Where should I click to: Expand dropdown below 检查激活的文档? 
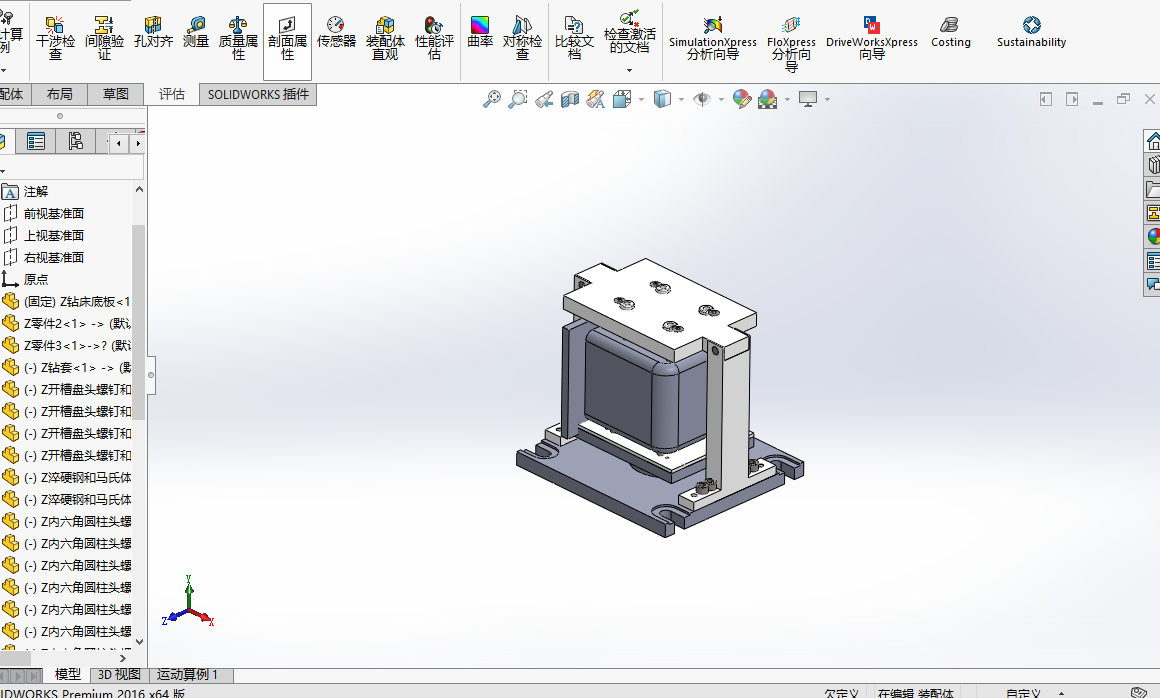[630, 71]
